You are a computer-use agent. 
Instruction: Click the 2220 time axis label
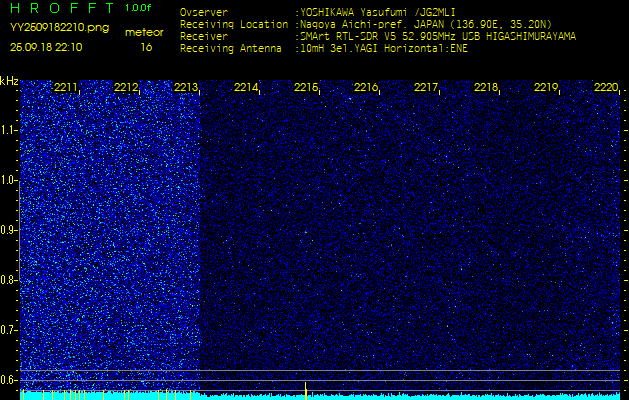click(x=606, y=87)
